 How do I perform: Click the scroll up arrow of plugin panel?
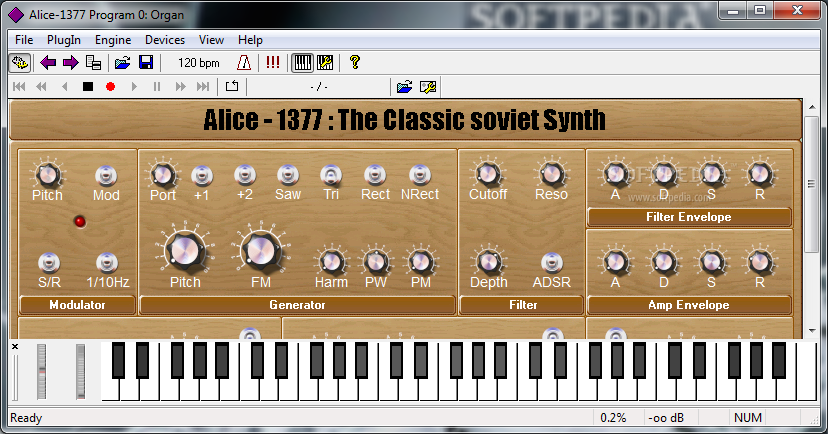(x=812, y=107)
